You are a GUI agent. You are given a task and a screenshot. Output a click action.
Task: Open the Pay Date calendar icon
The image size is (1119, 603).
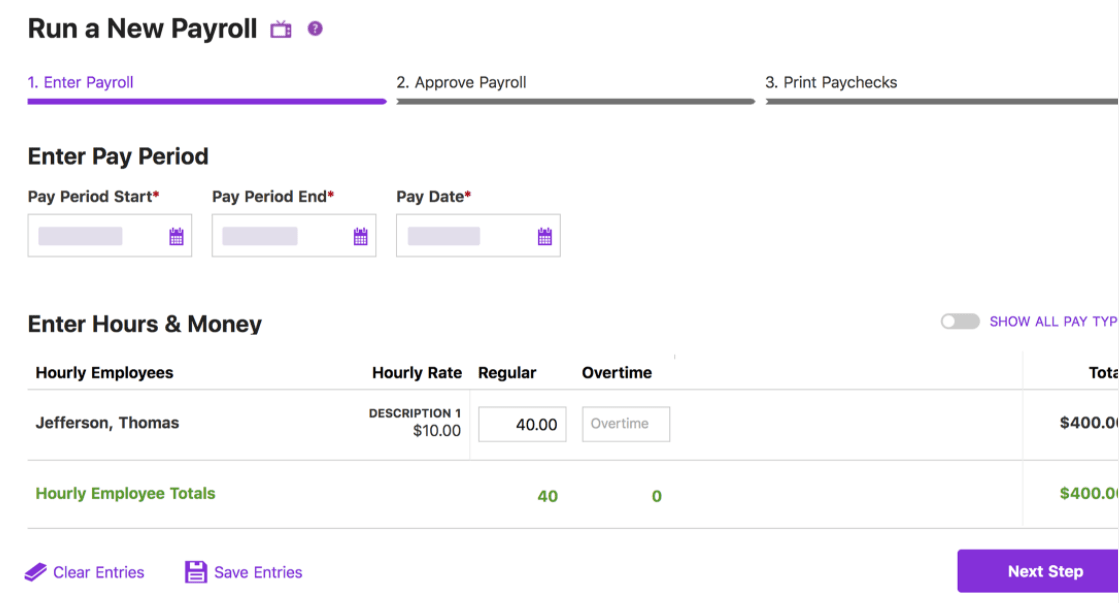(544, 235)
